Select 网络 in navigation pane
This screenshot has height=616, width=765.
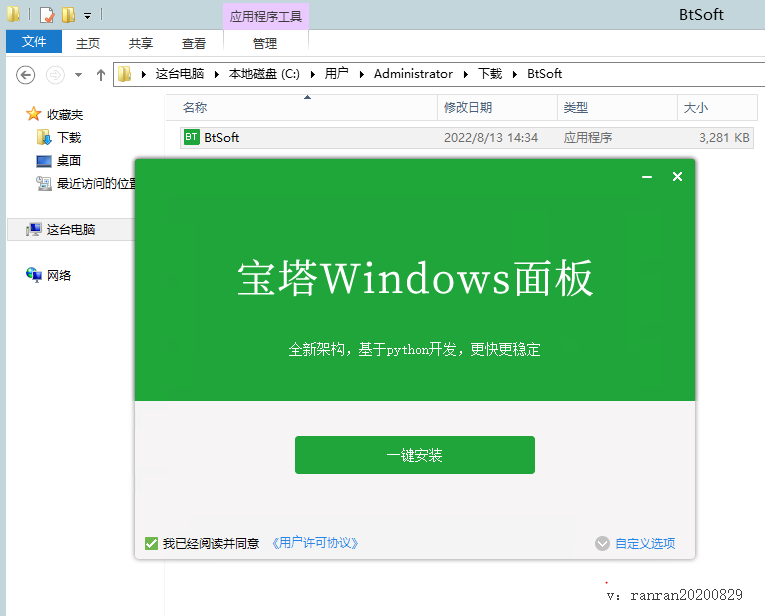(59, 276)
